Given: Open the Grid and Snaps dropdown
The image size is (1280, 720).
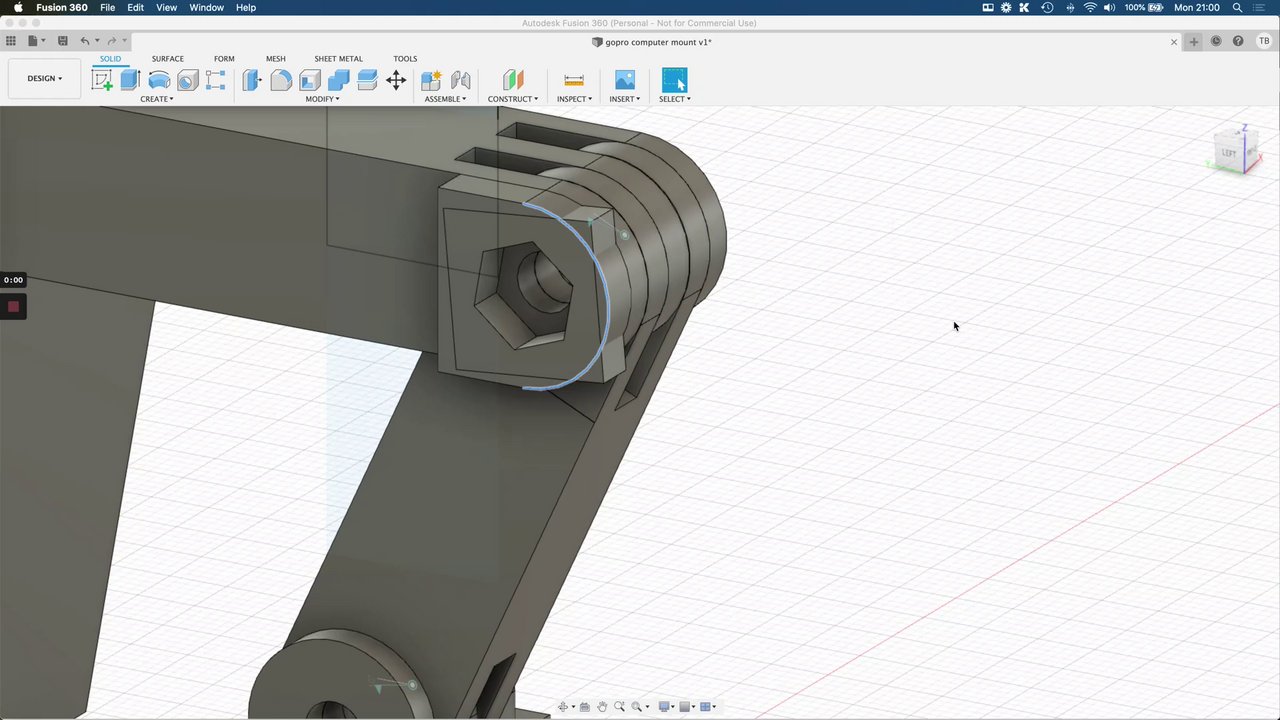Looking at the screenshot, I should click(687, 707).
